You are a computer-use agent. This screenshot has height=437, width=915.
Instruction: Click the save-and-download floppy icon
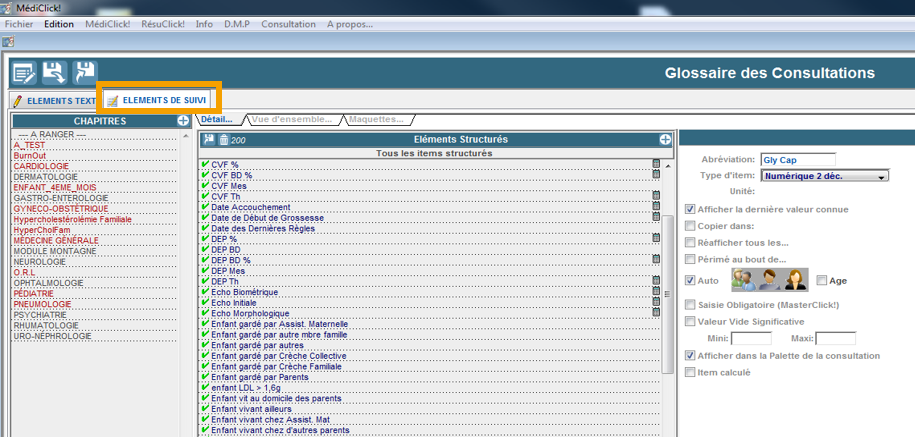(53, 72)
